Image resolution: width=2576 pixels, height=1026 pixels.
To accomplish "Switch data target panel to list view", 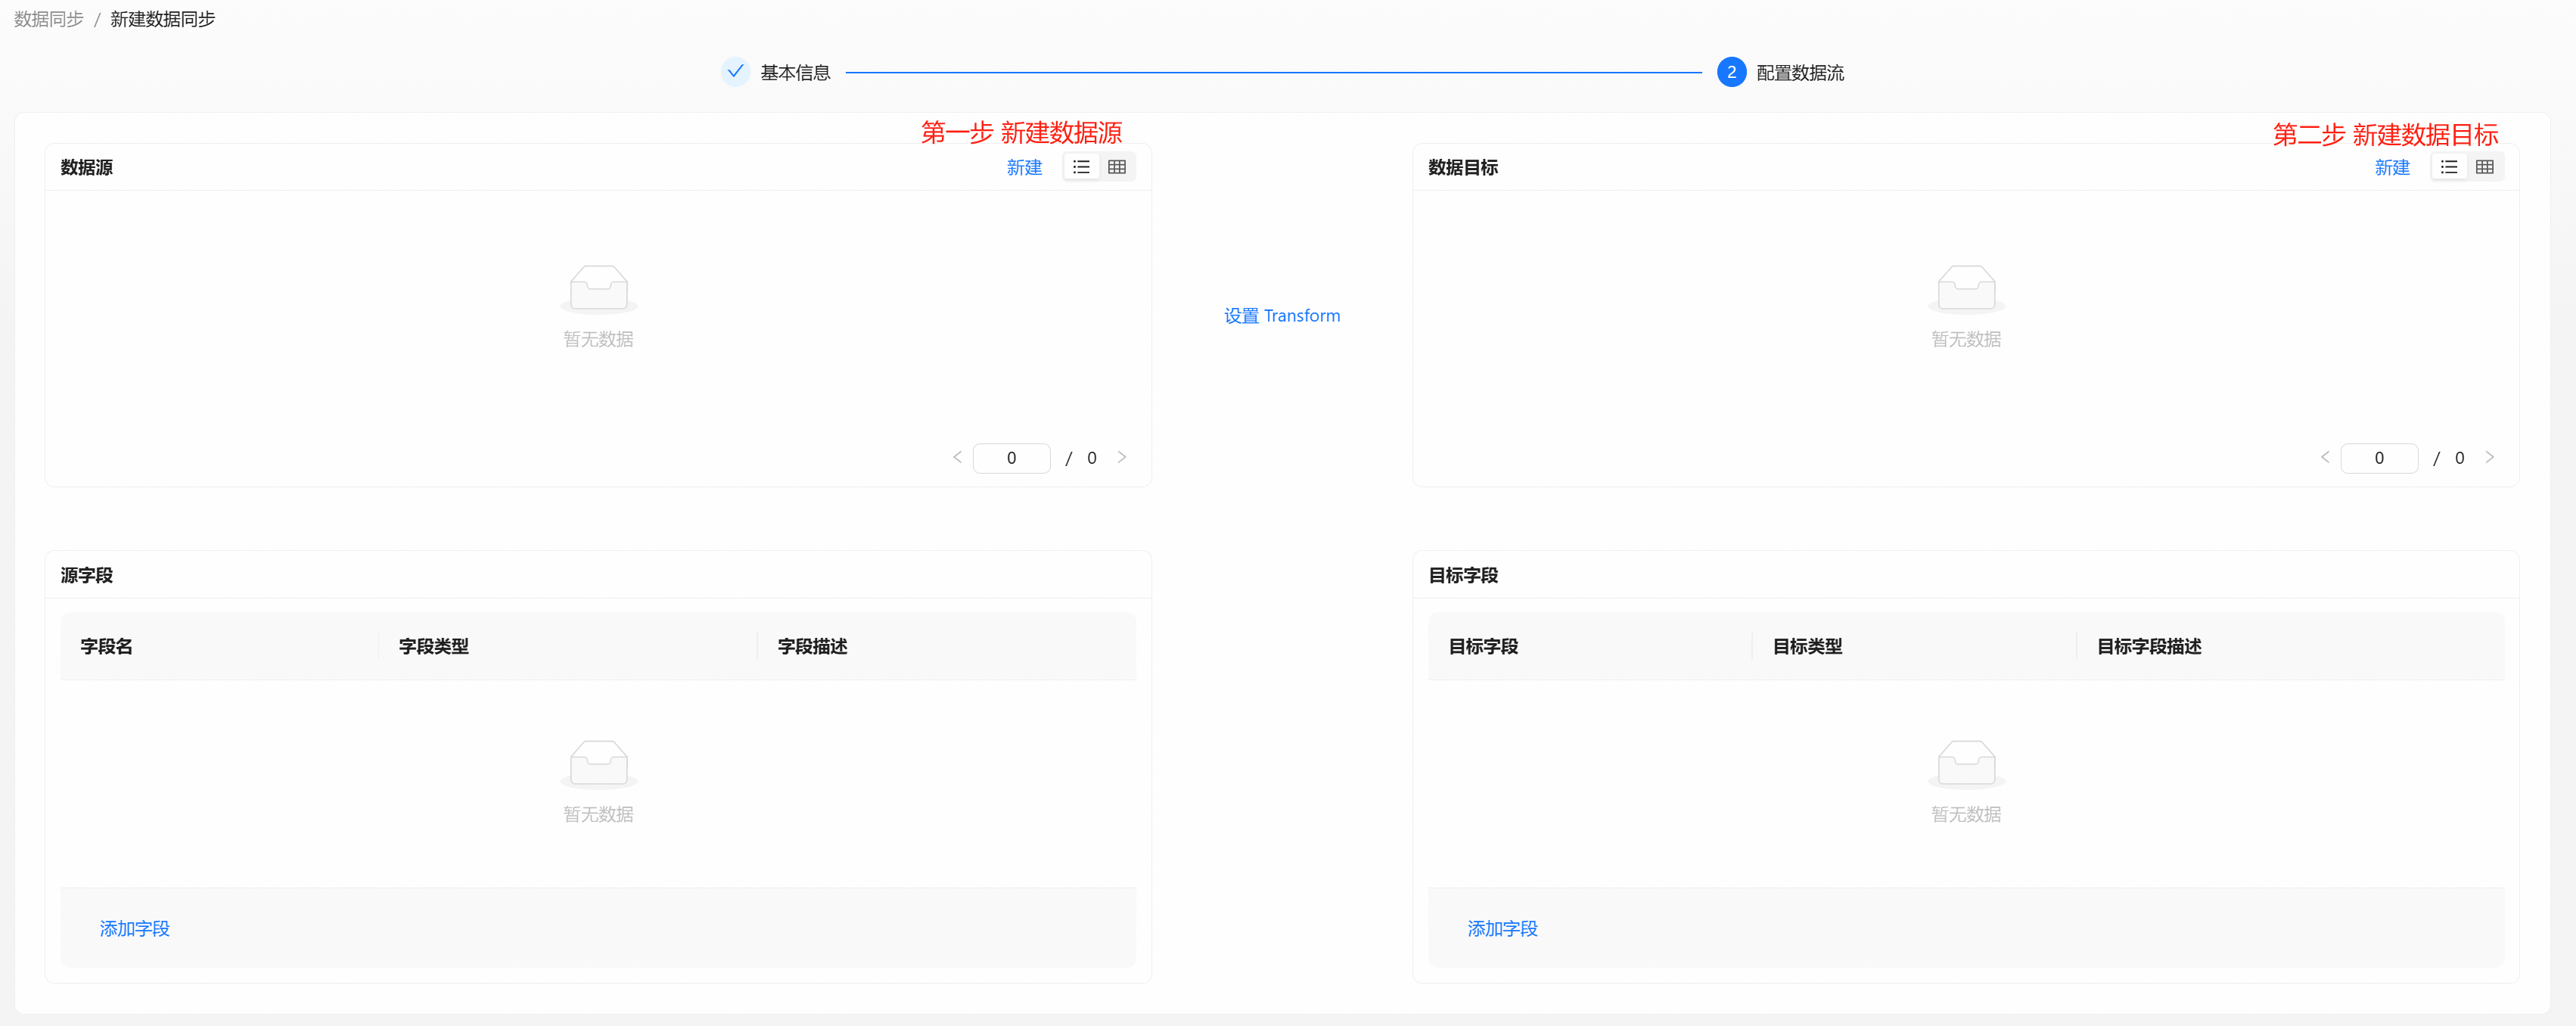I will (x=2449, y=167).
